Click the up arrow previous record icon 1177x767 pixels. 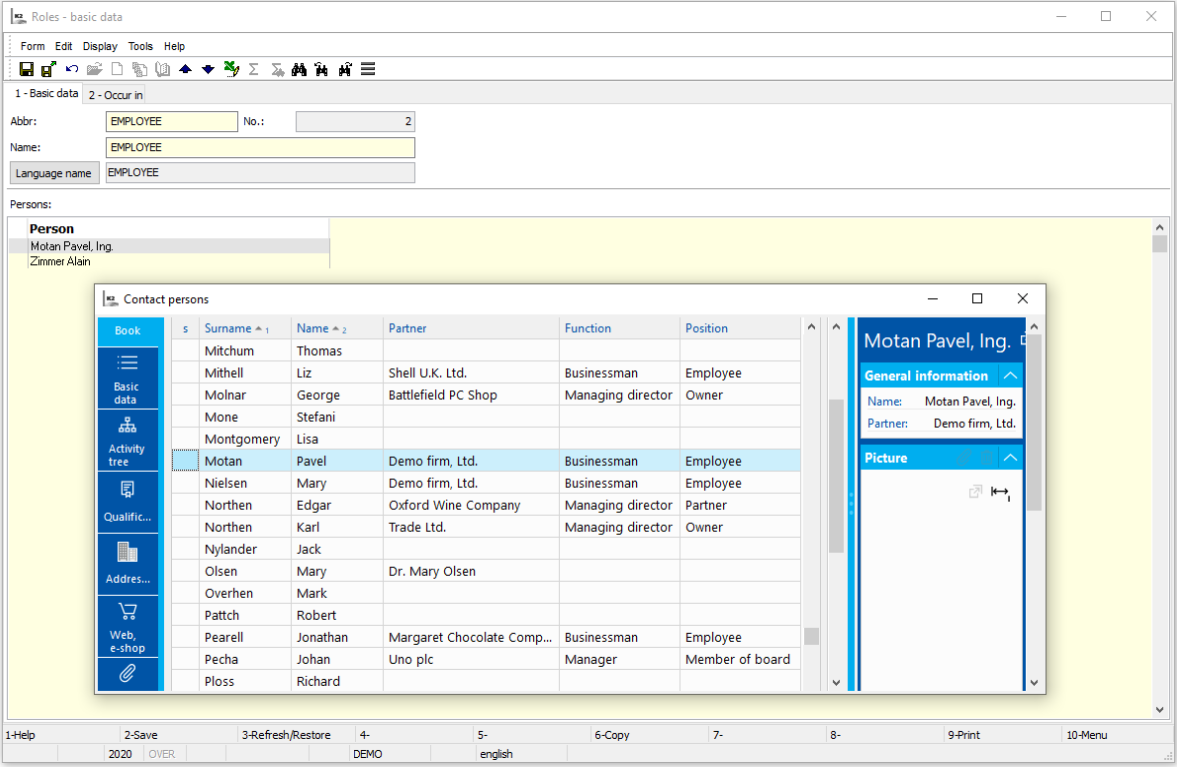click(185, 69)
